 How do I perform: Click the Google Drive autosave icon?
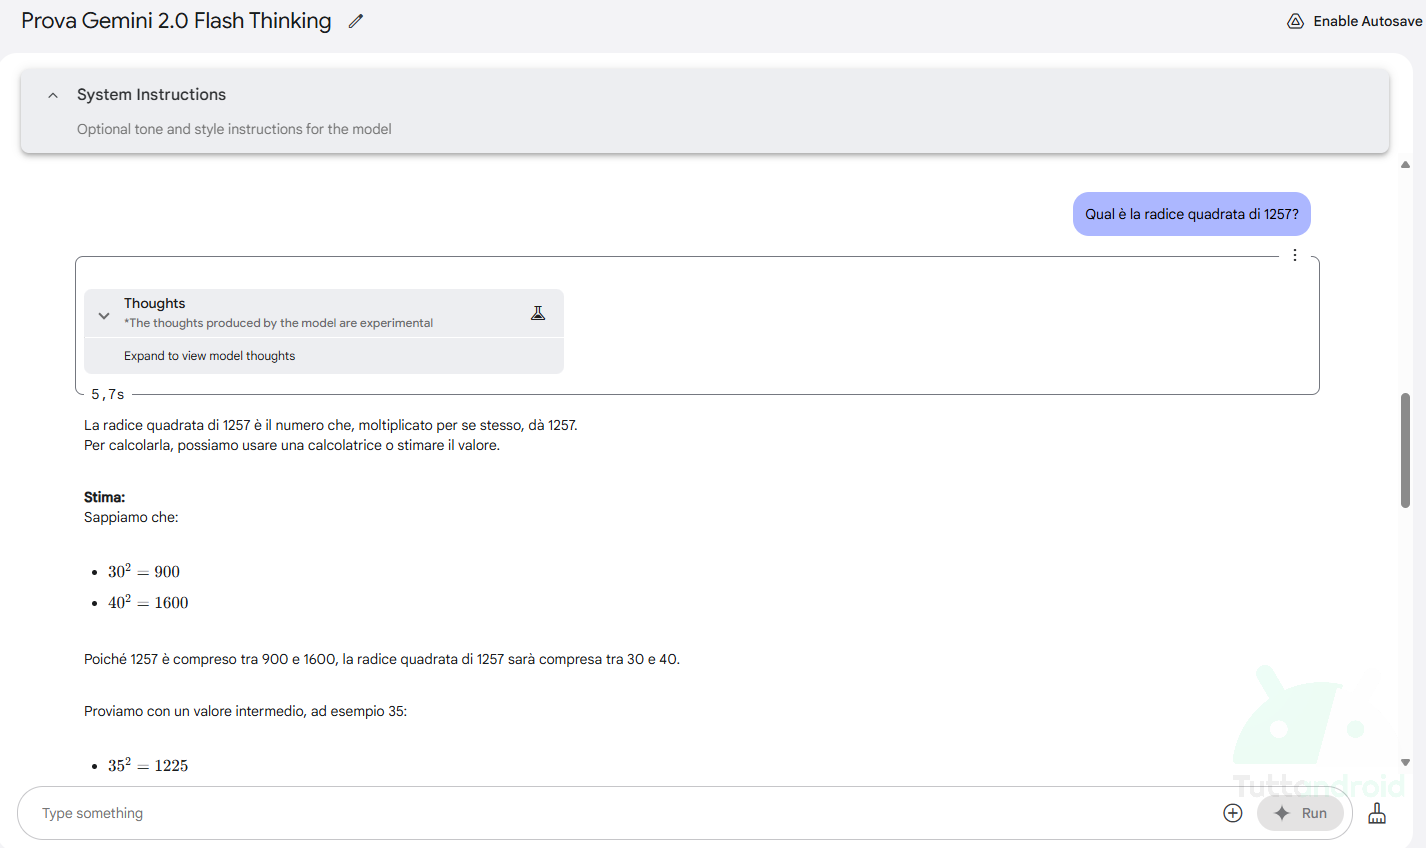1295,21
